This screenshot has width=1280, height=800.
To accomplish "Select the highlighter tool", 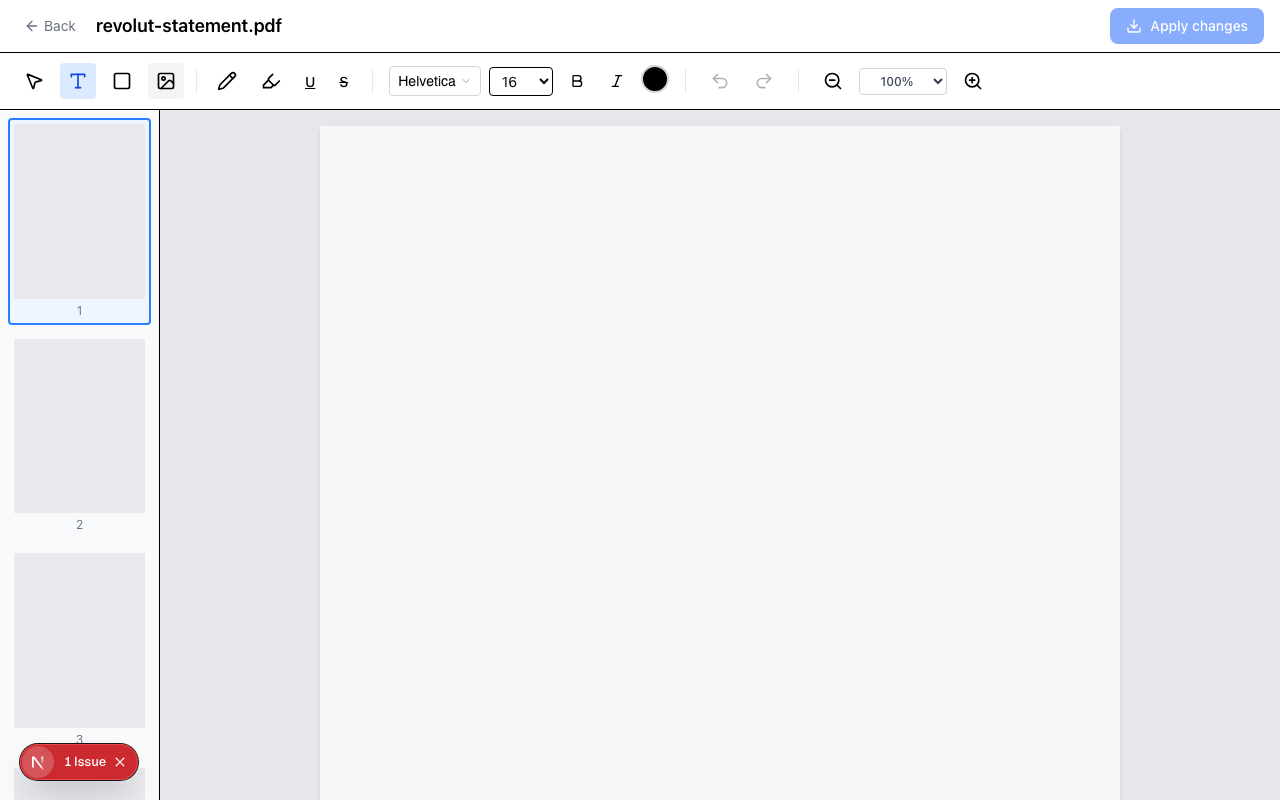I will pos(270,81).
